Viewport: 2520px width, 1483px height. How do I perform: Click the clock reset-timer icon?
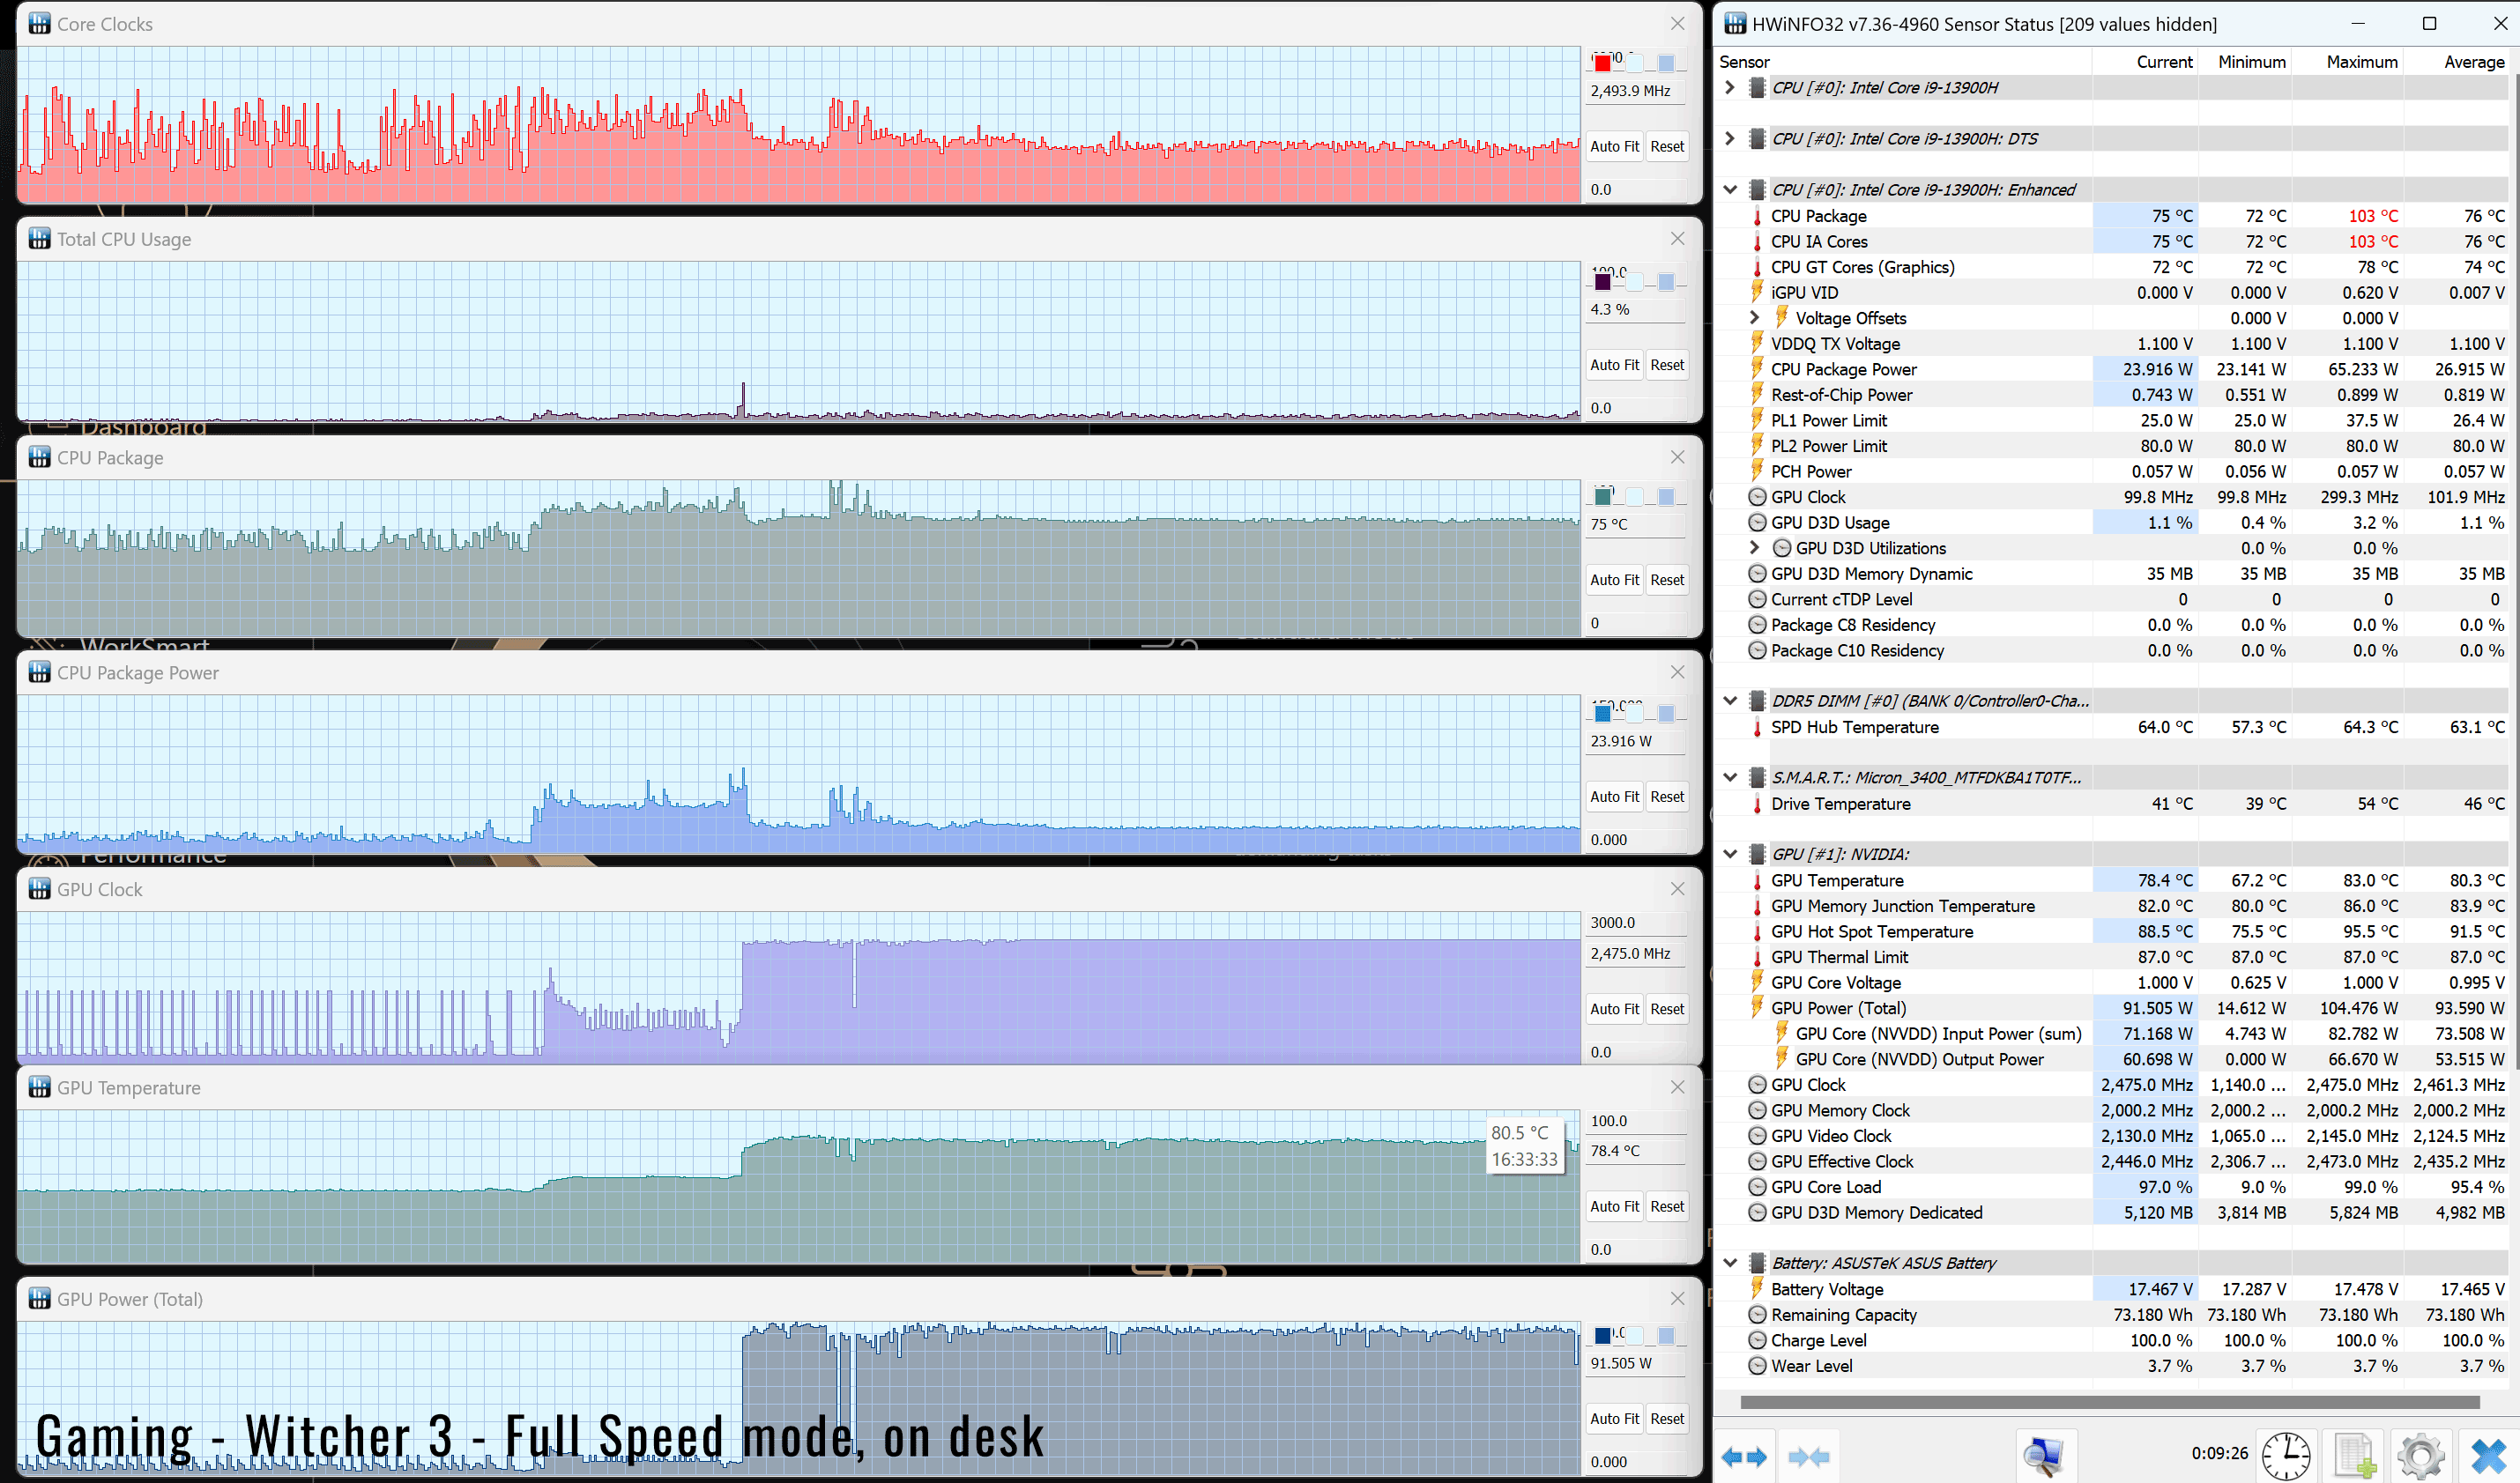pos(2286,1455)
